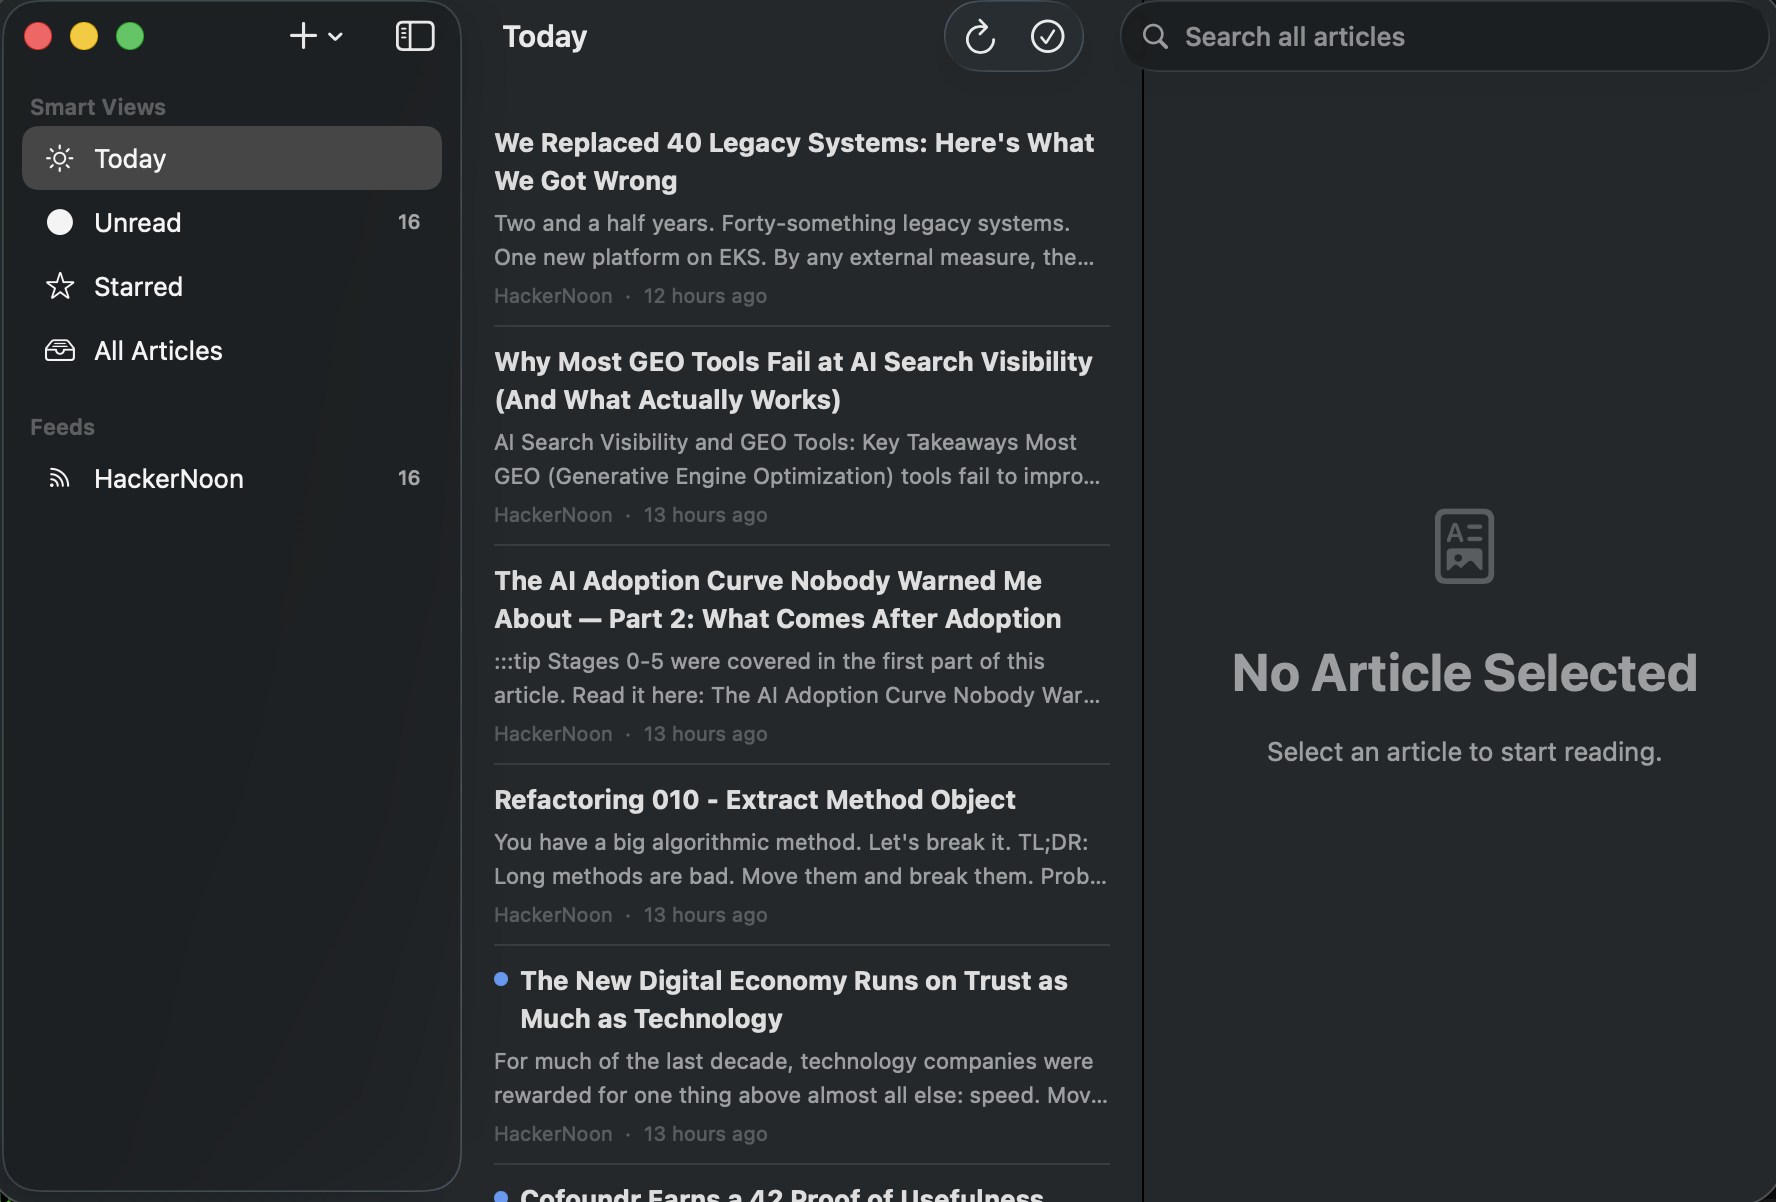Maximize window with green button
Screen dimensions: 1776x1202
tap(130, 37)
